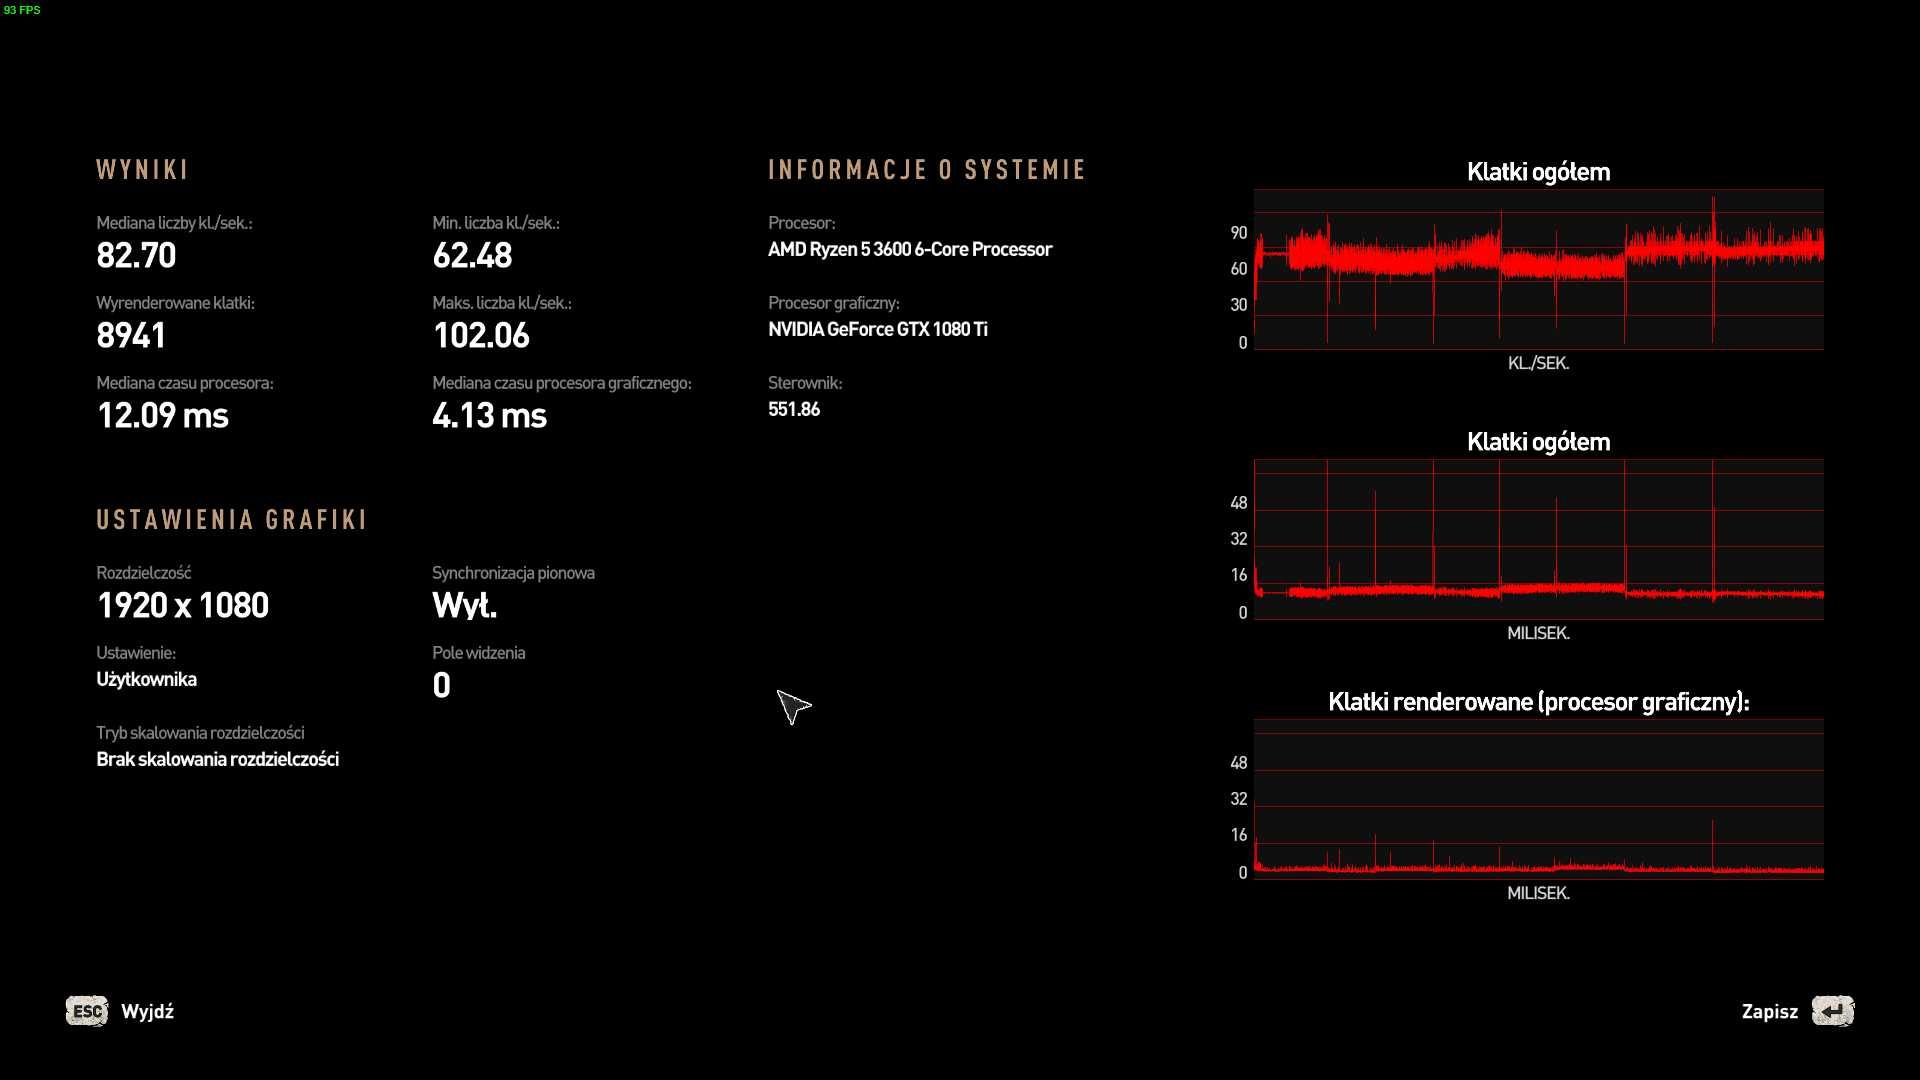Click the median FPS value 82.70
Screen dimensions: 1920x1080
pos(136,255)
